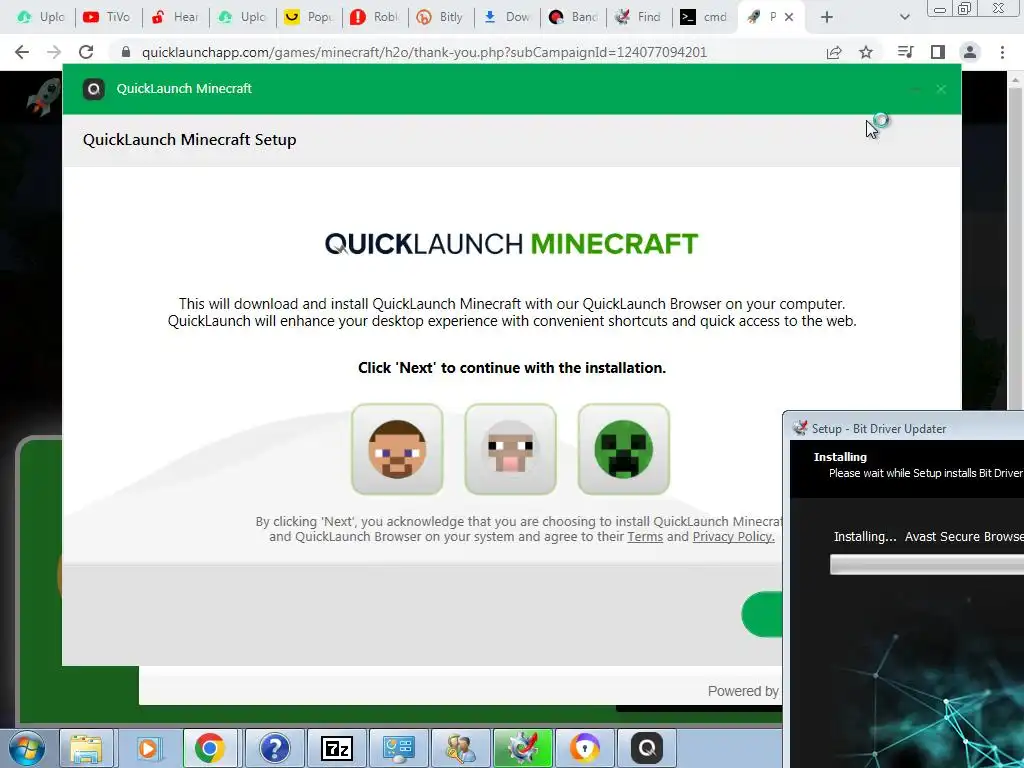Open the Privacy Policy link

click(x=733, y=537)
